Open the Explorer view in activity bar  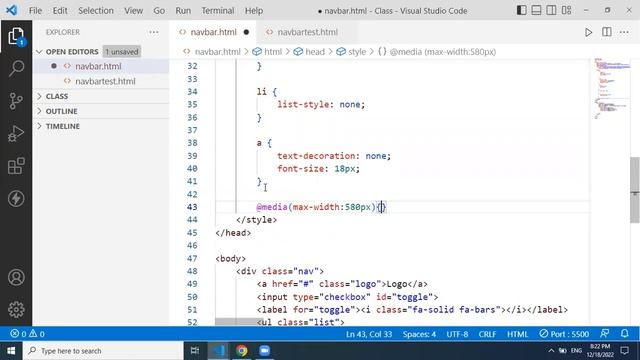coord(16,37)
